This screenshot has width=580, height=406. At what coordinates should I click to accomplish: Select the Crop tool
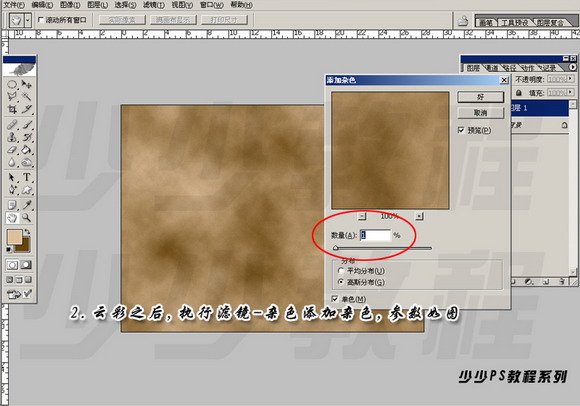(x=12, y=109)
